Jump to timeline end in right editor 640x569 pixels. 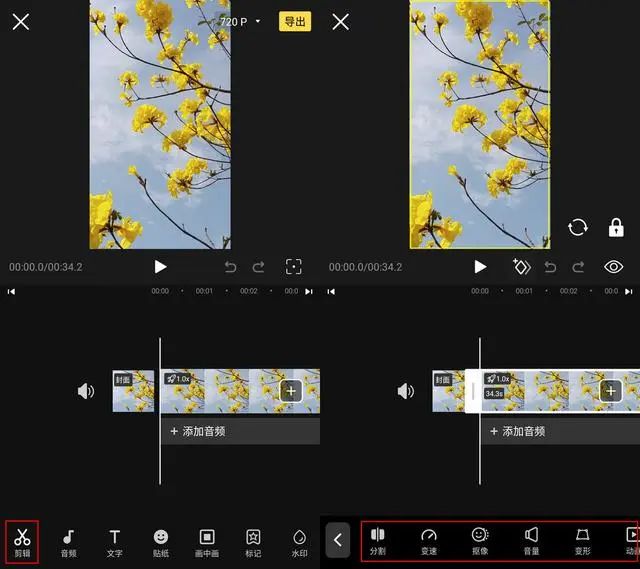pos(629,291)
